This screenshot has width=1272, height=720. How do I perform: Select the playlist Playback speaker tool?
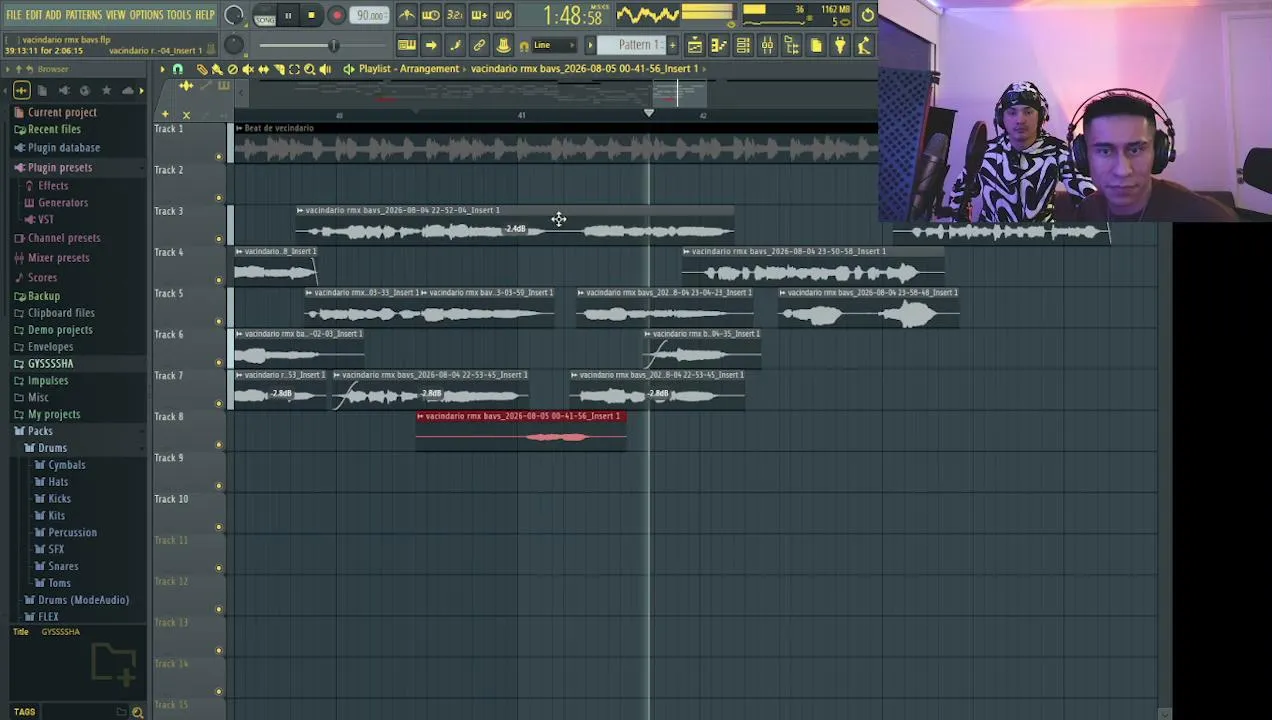pyautogui.click(x=325, y=69)
